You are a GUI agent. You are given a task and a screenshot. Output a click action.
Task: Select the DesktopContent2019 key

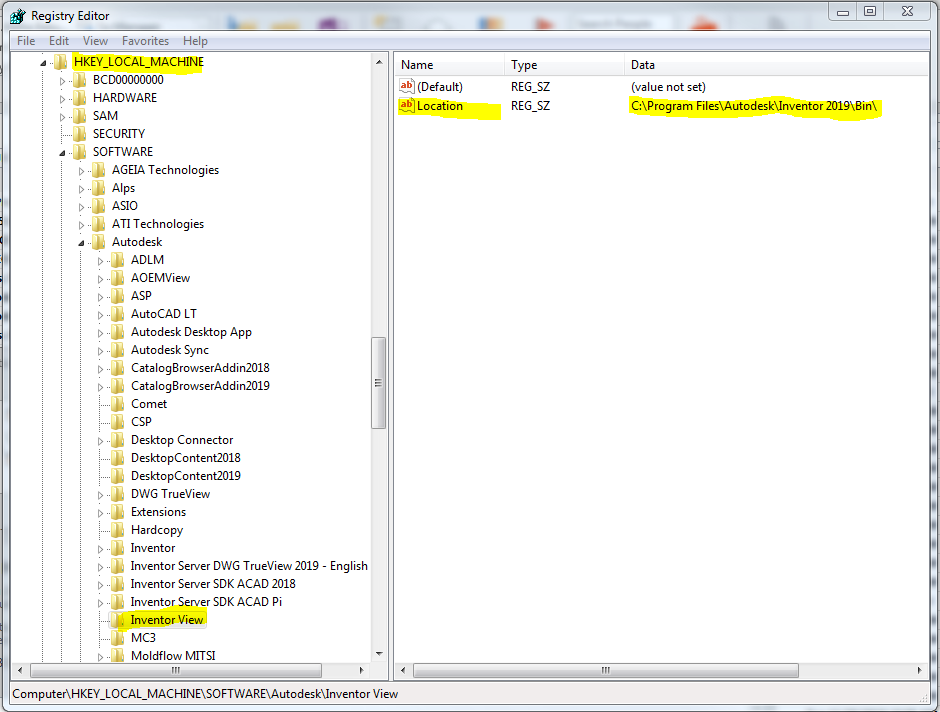[186, 476]
